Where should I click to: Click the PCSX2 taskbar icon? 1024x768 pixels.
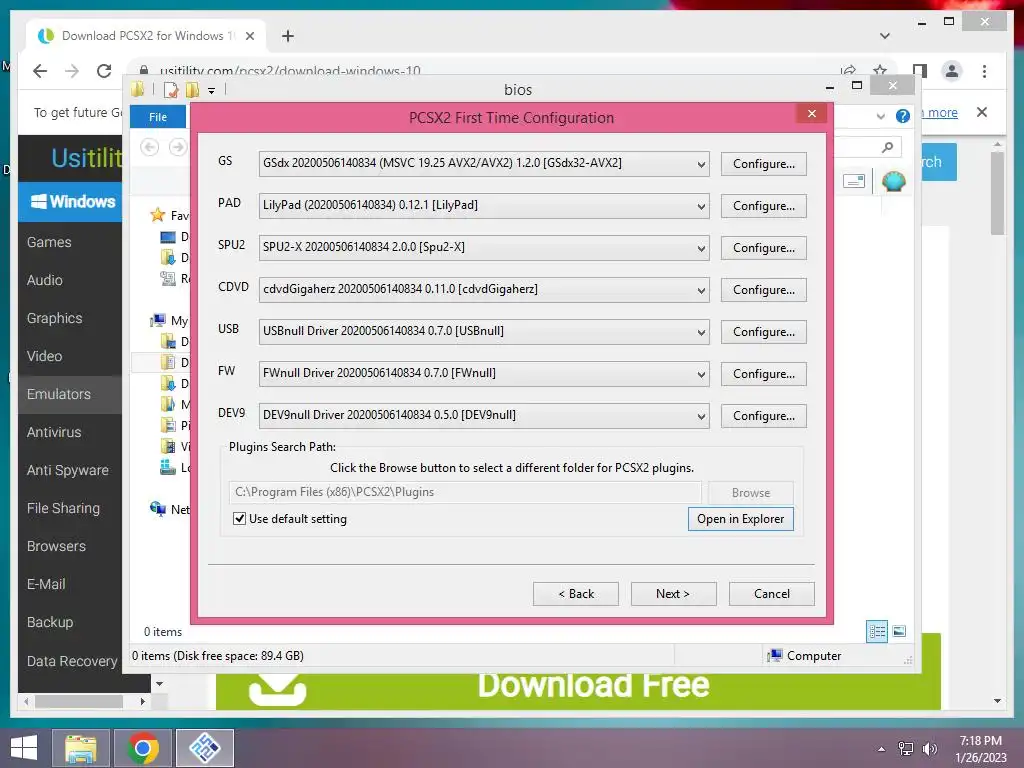coord(205,748)
